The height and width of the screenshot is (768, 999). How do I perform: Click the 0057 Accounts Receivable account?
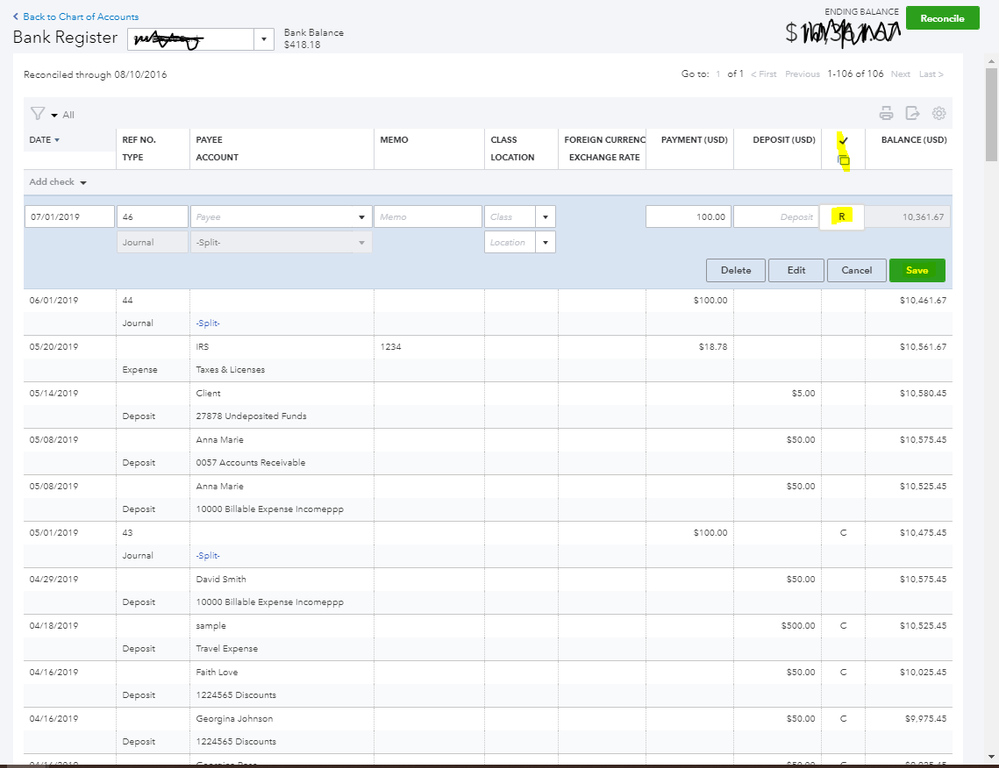250,463
